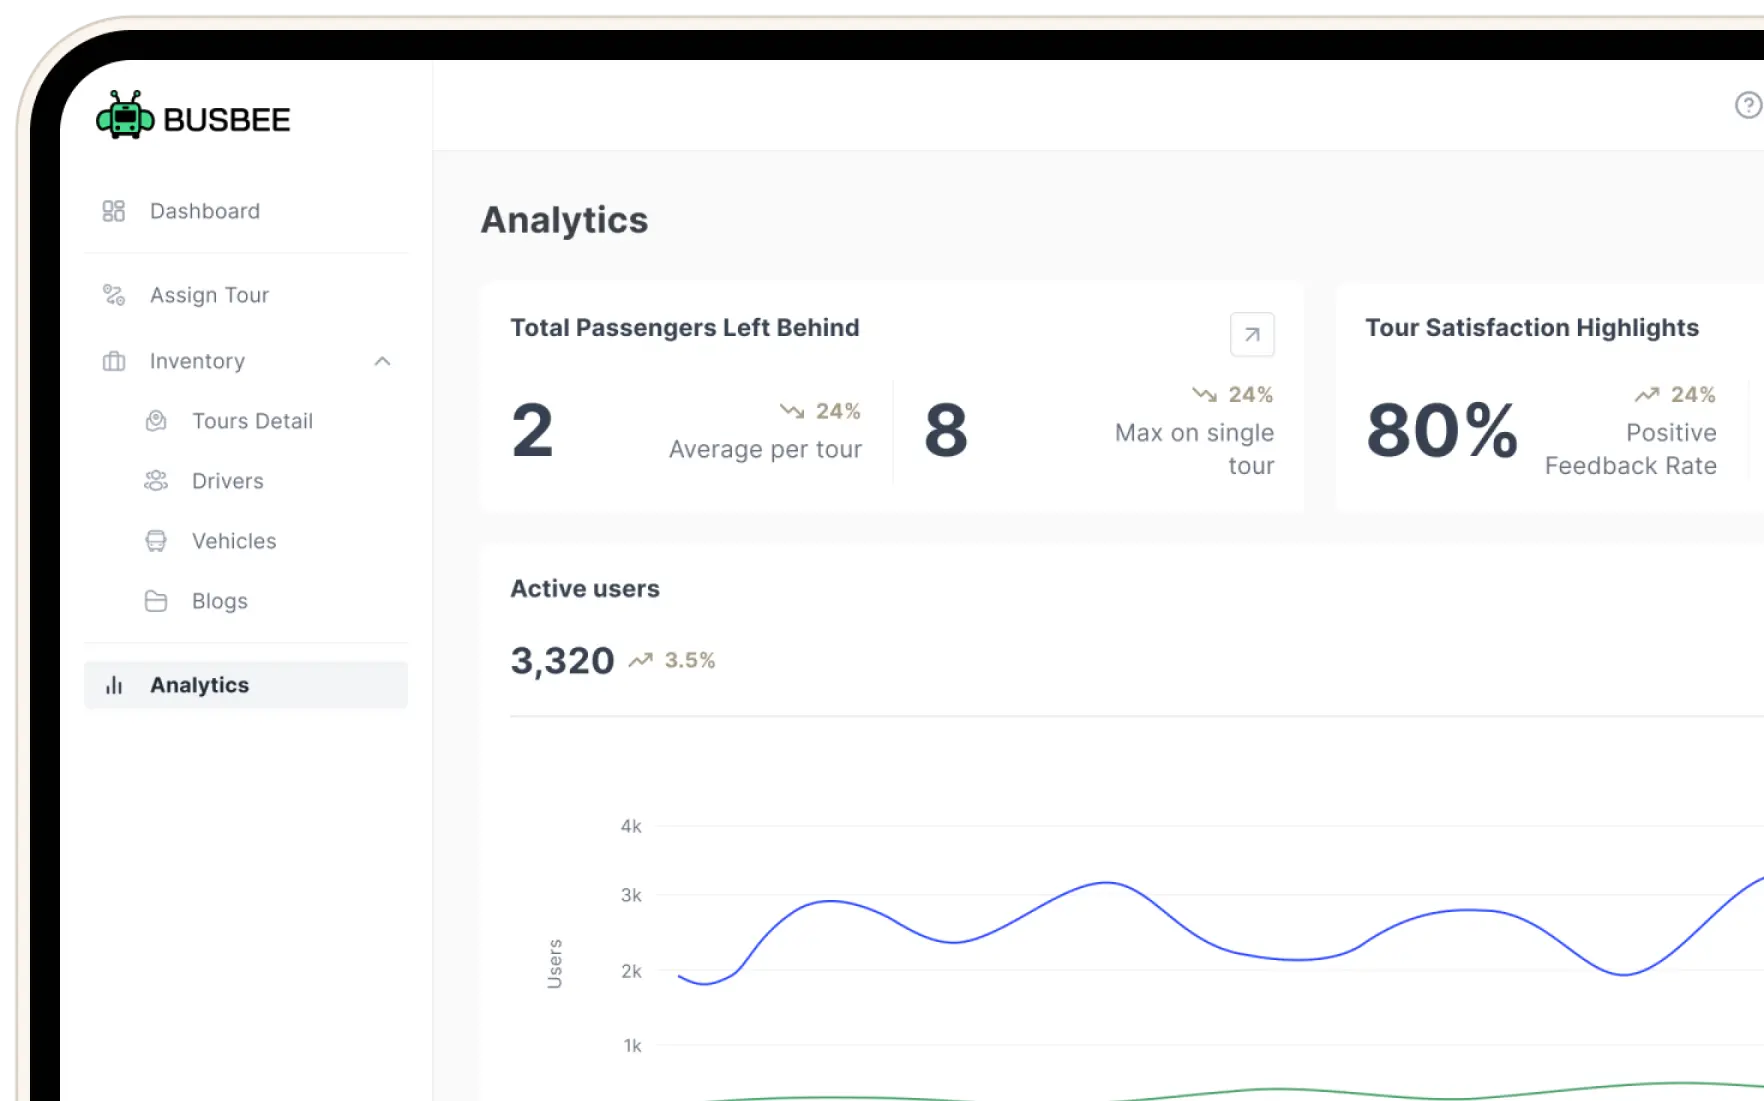Image resolution: width=1764 pixels, height=1101 pixels.
Task: Click the 3k axis label
Action: click(631, 895)
